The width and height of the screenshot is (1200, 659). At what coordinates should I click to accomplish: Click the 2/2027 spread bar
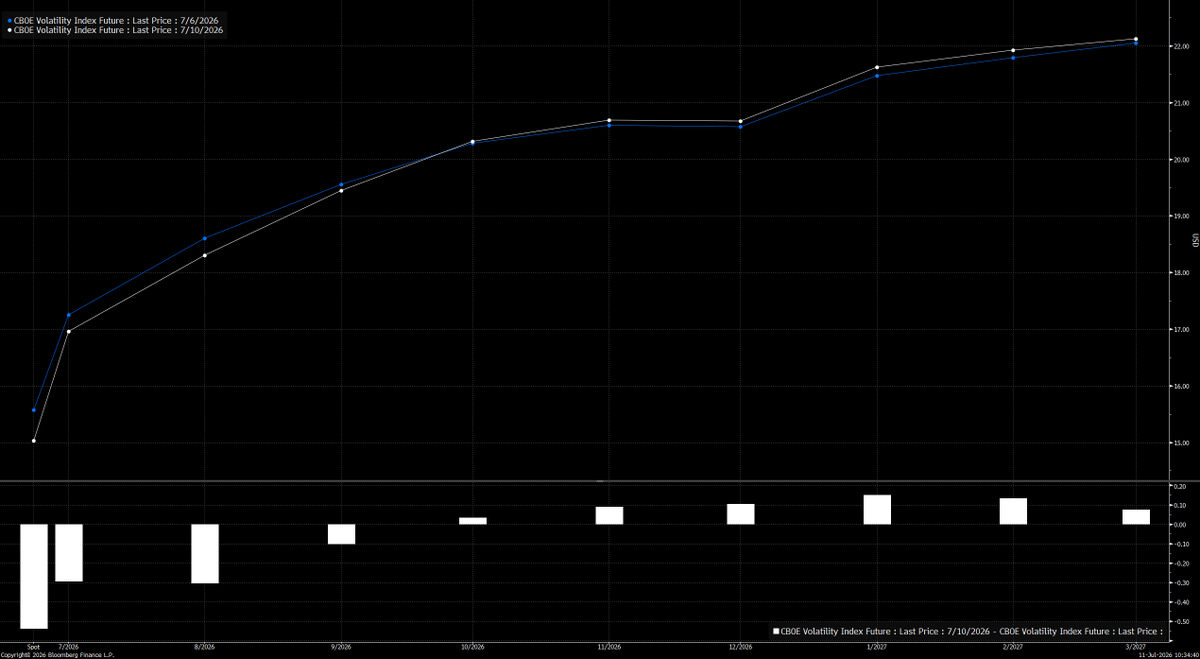pos(1013,511)
